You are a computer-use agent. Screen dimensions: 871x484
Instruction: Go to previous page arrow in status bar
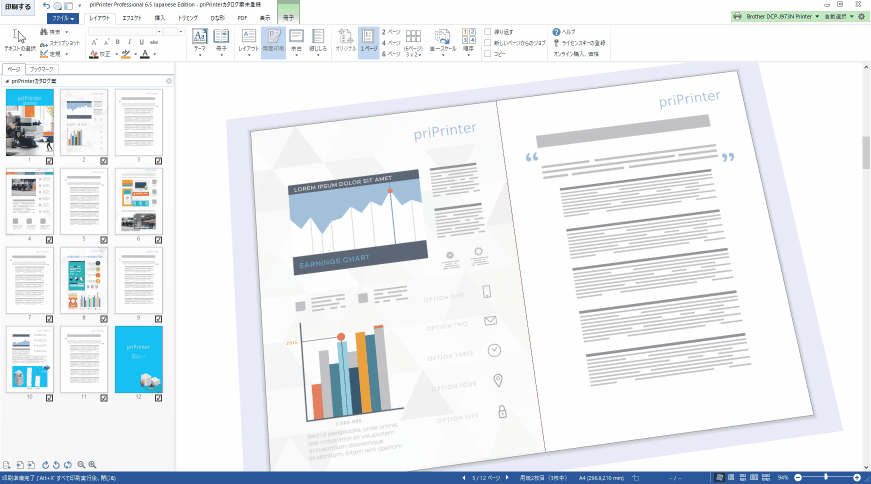coord(464,478)
